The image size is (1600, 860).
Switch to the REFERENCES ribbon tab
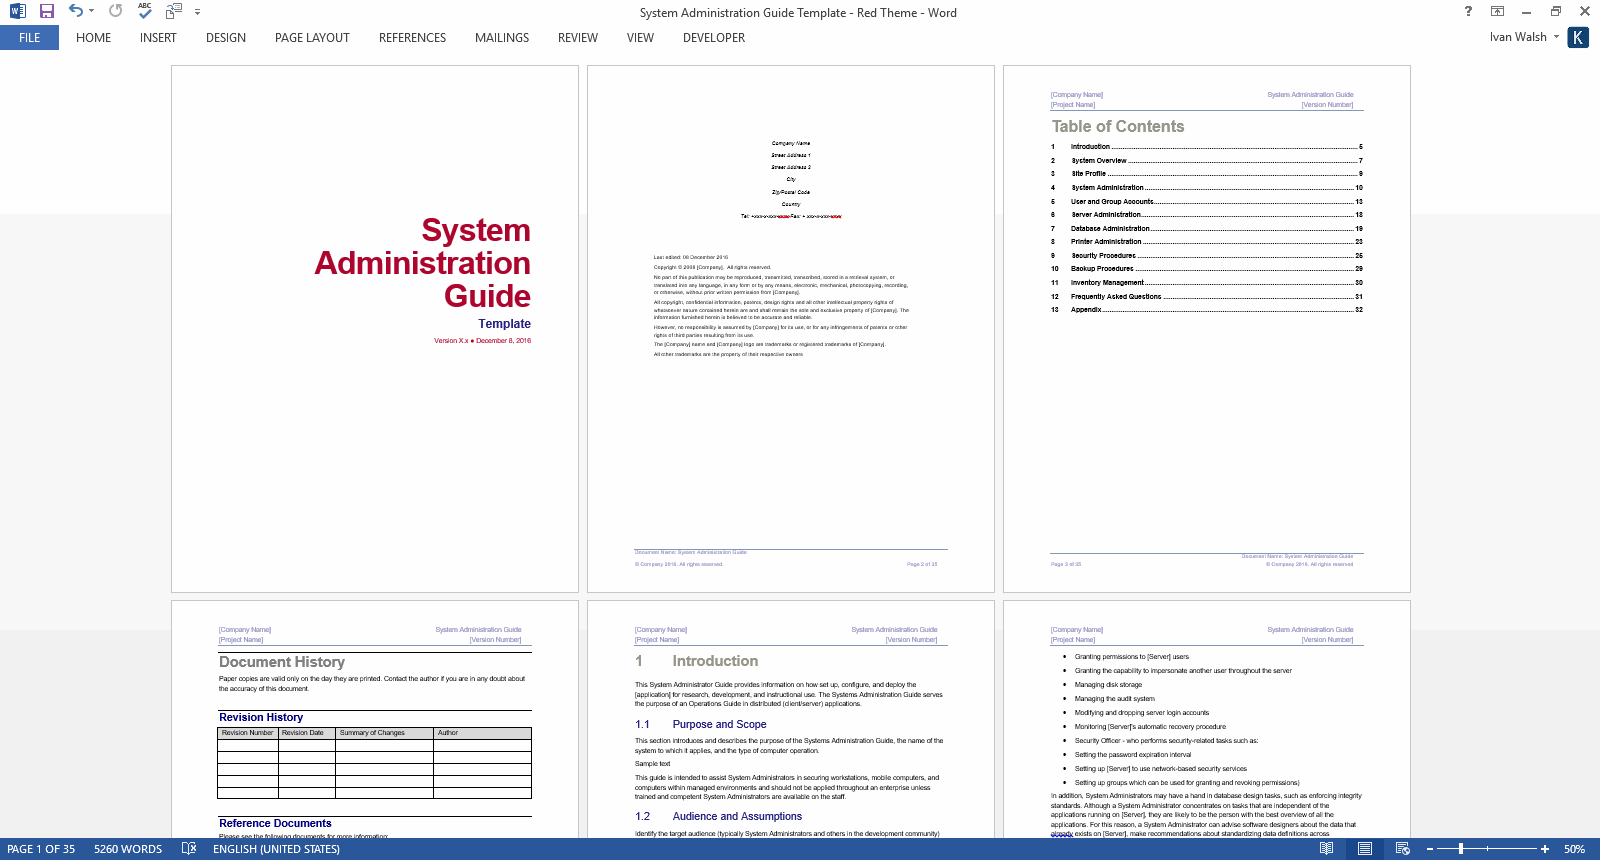pos(412,38)
